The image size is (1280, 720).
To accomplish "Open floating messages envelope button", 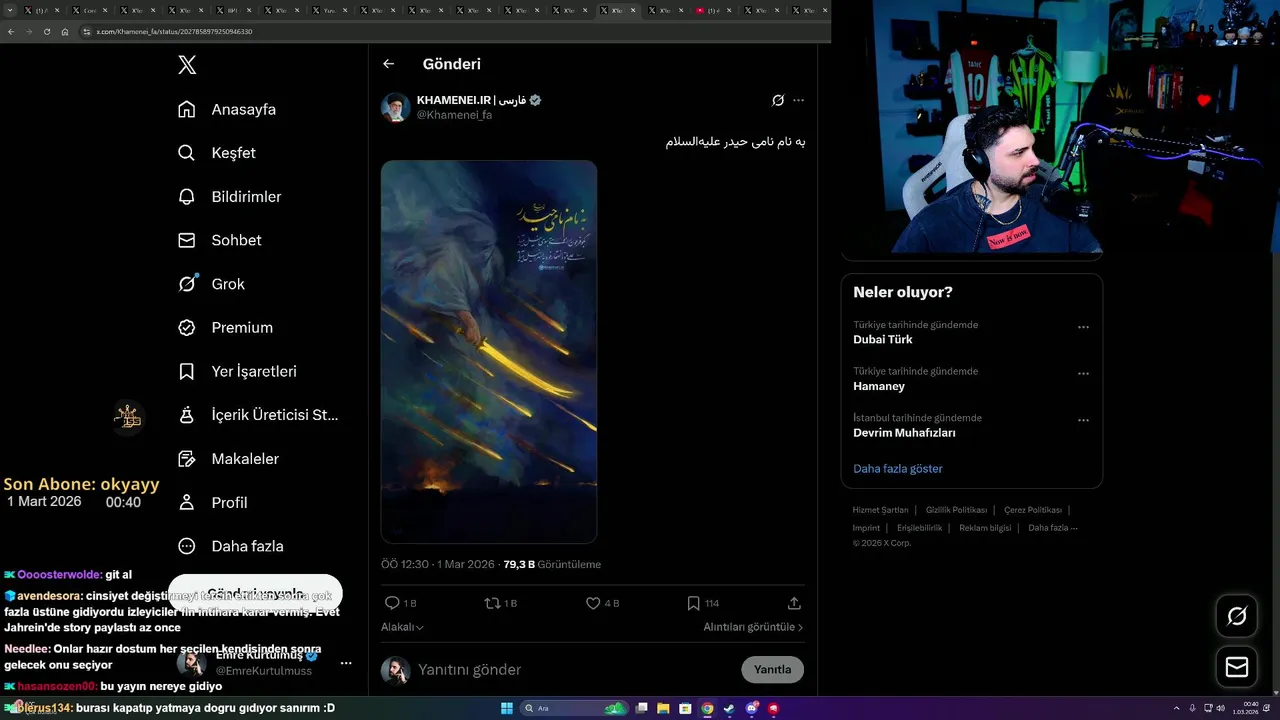I will click(x=1237, y=667).
